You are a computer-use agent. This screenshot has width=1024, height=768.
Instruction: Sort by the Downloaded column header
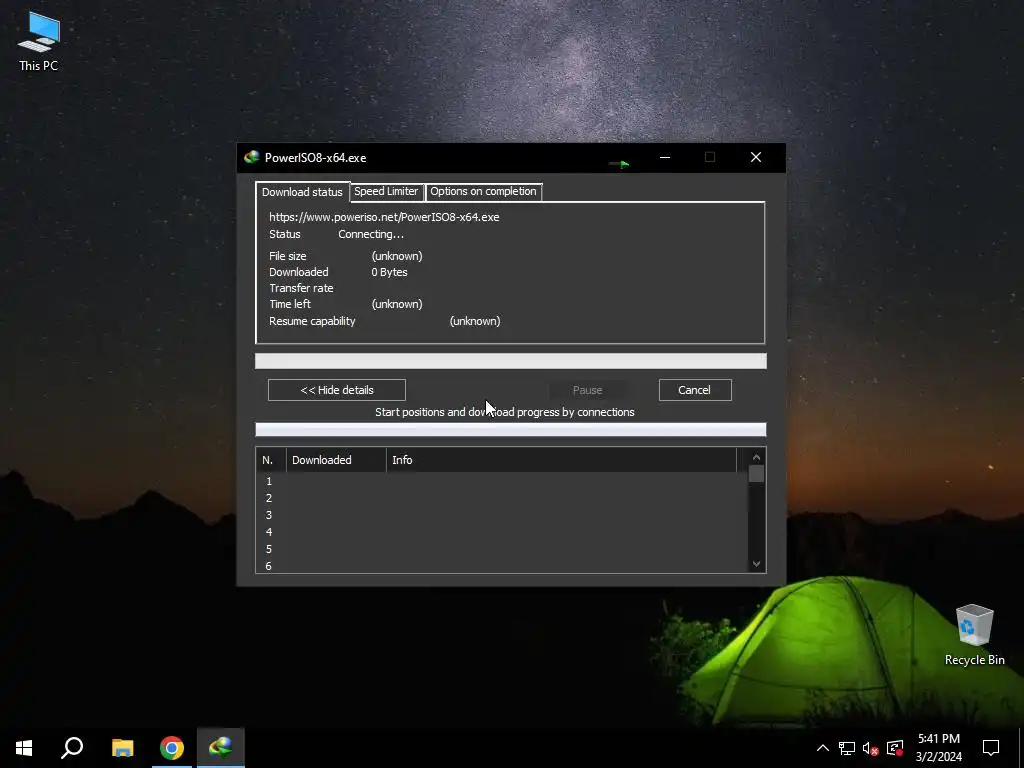[x=336, y=460]
